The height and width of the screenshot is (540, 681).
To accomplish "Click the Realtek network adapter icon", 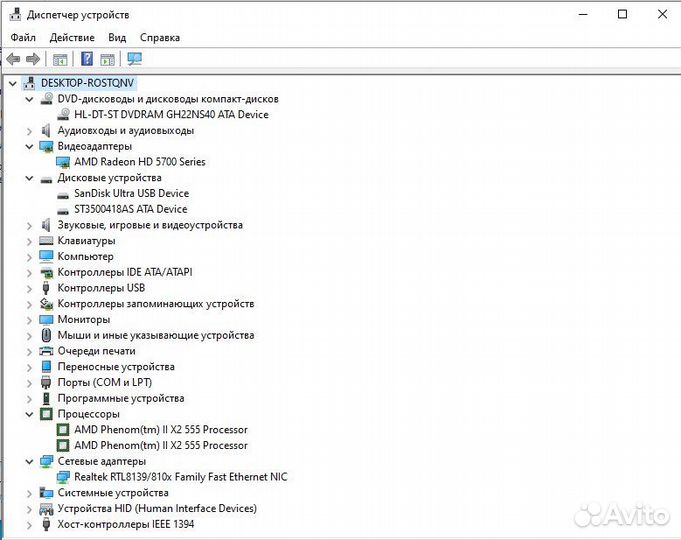I will 63,477.
